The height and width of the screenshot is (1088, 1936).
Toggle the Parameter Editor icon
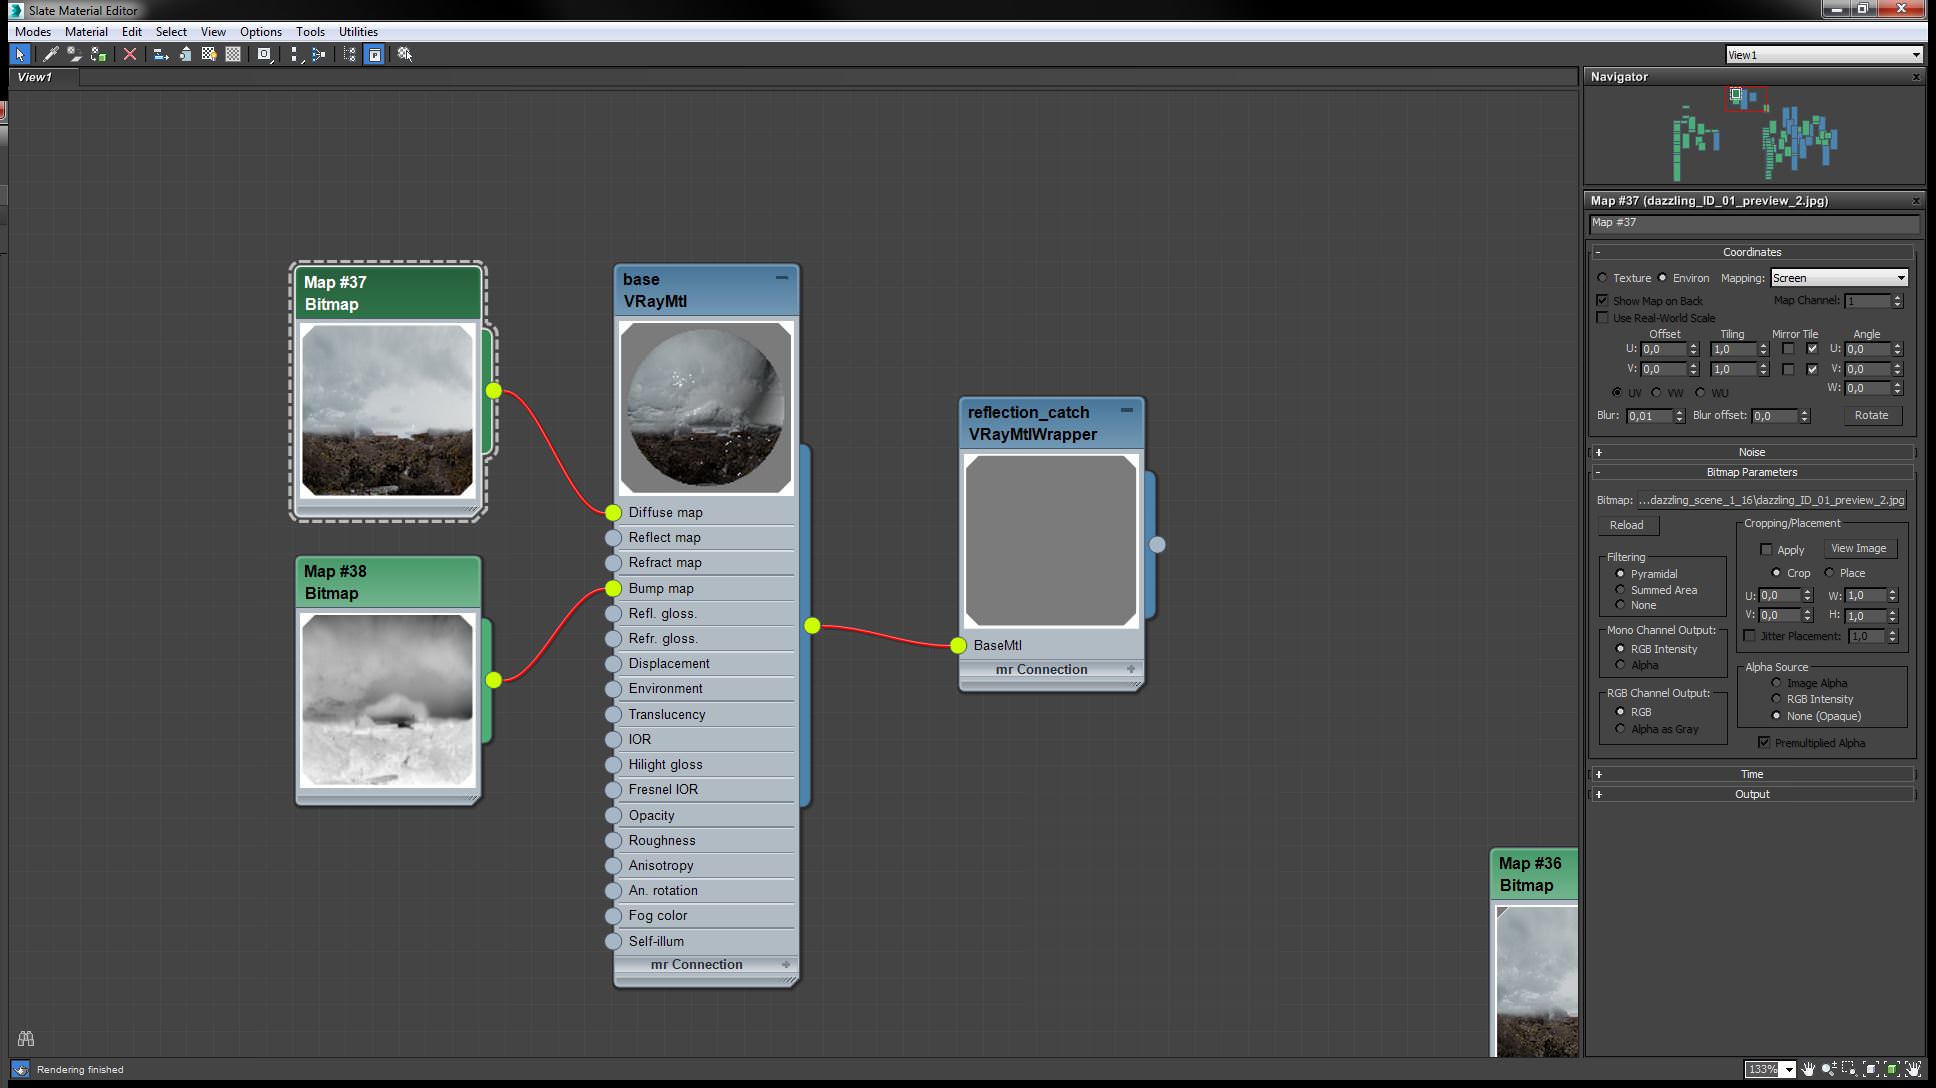pos(374,54)
